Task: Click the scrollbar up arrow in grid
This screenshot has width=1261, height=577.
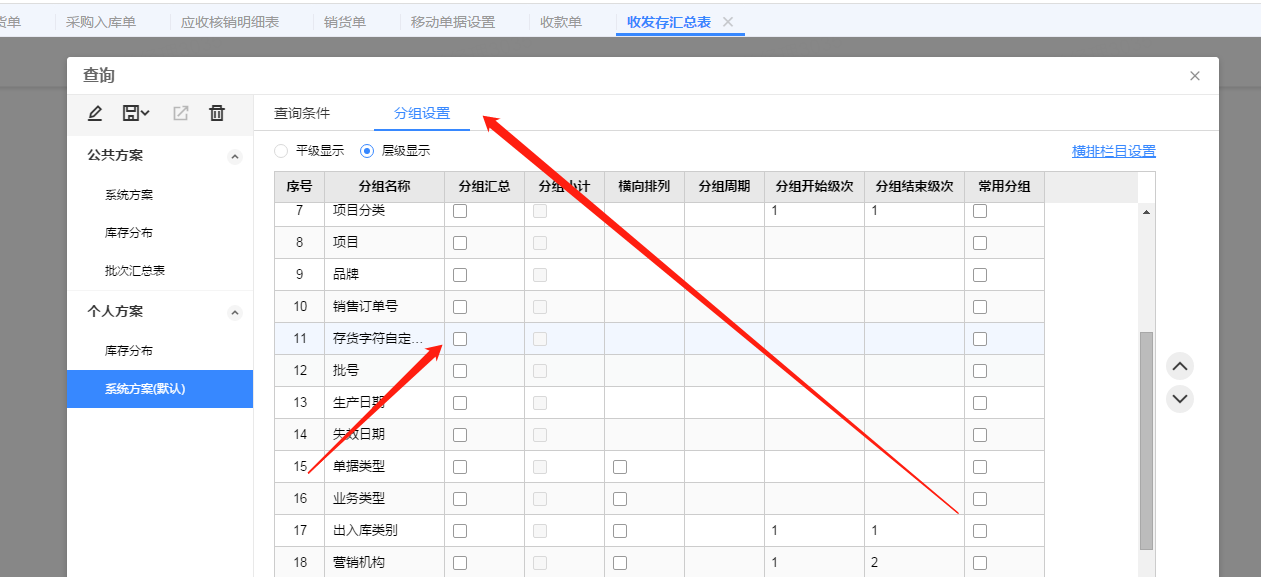Action: tap(1146, 212)
